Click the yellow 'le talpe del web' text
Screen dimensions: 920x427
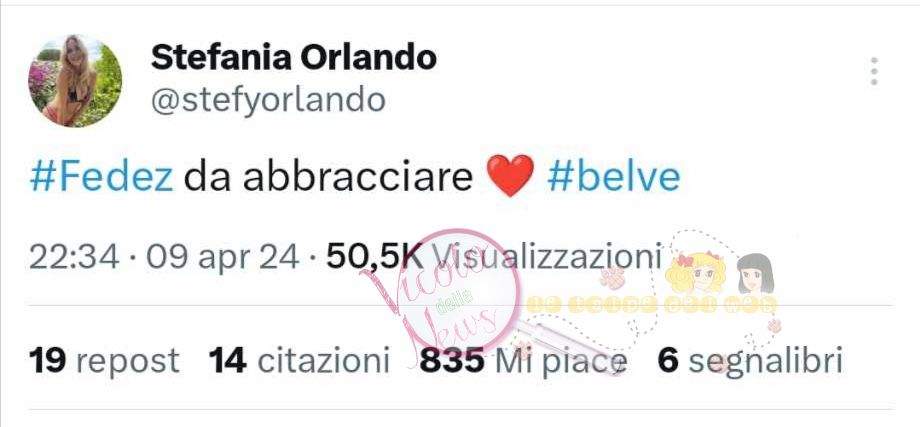coord(651,304)
